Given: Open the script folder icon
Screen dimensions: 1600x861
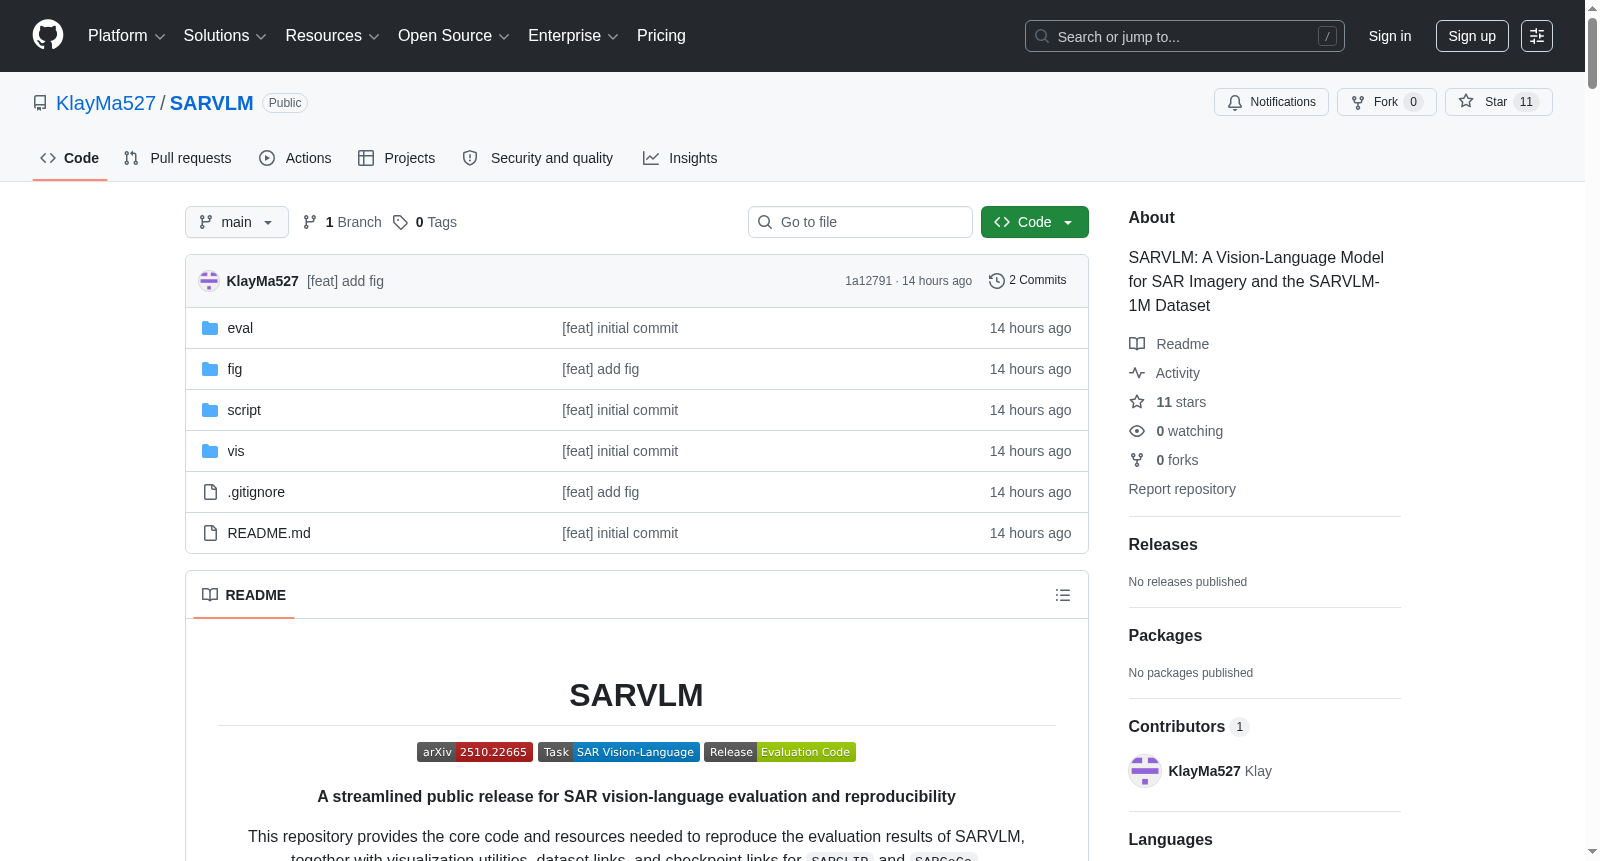Looking at the screenshot, I should coord(210,410).
